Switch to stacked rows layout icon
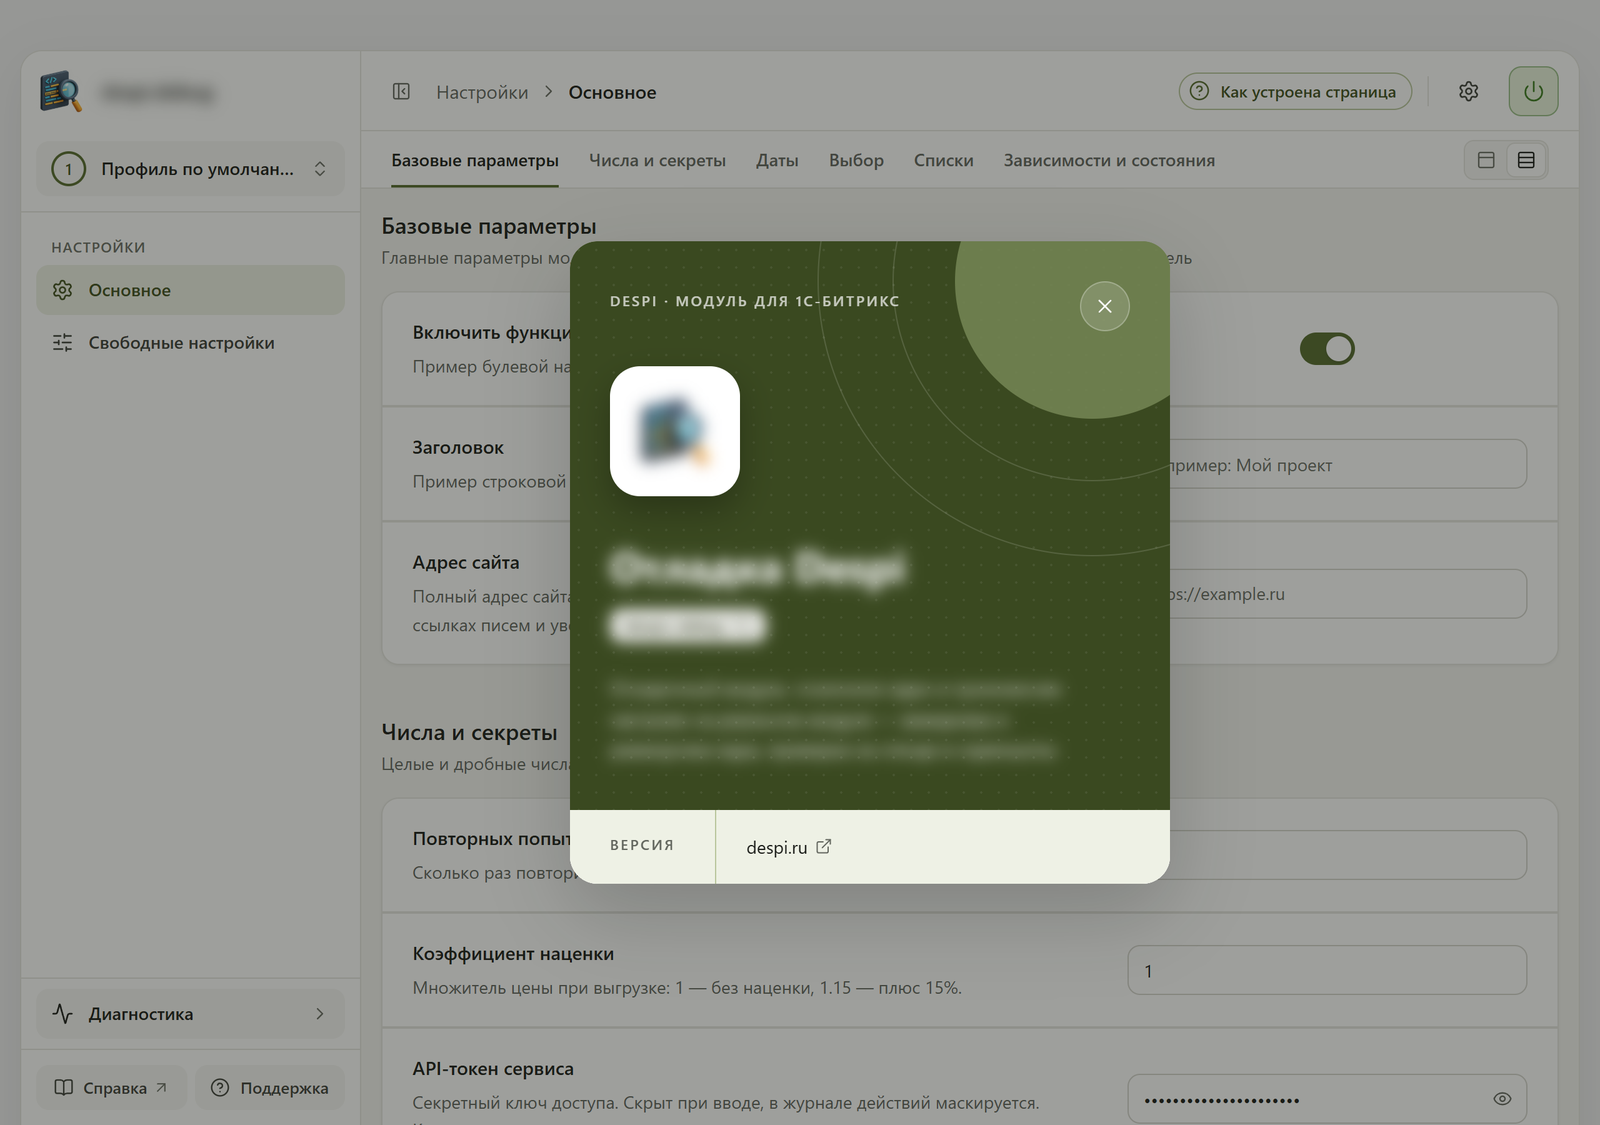Screen dimensions: 1600x1125 click(1526, 160)
